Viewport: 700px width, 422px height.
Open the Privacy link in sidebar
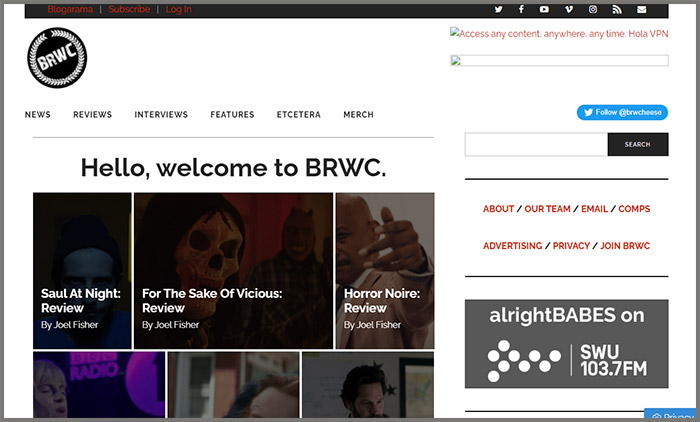(x=571, y=246)
